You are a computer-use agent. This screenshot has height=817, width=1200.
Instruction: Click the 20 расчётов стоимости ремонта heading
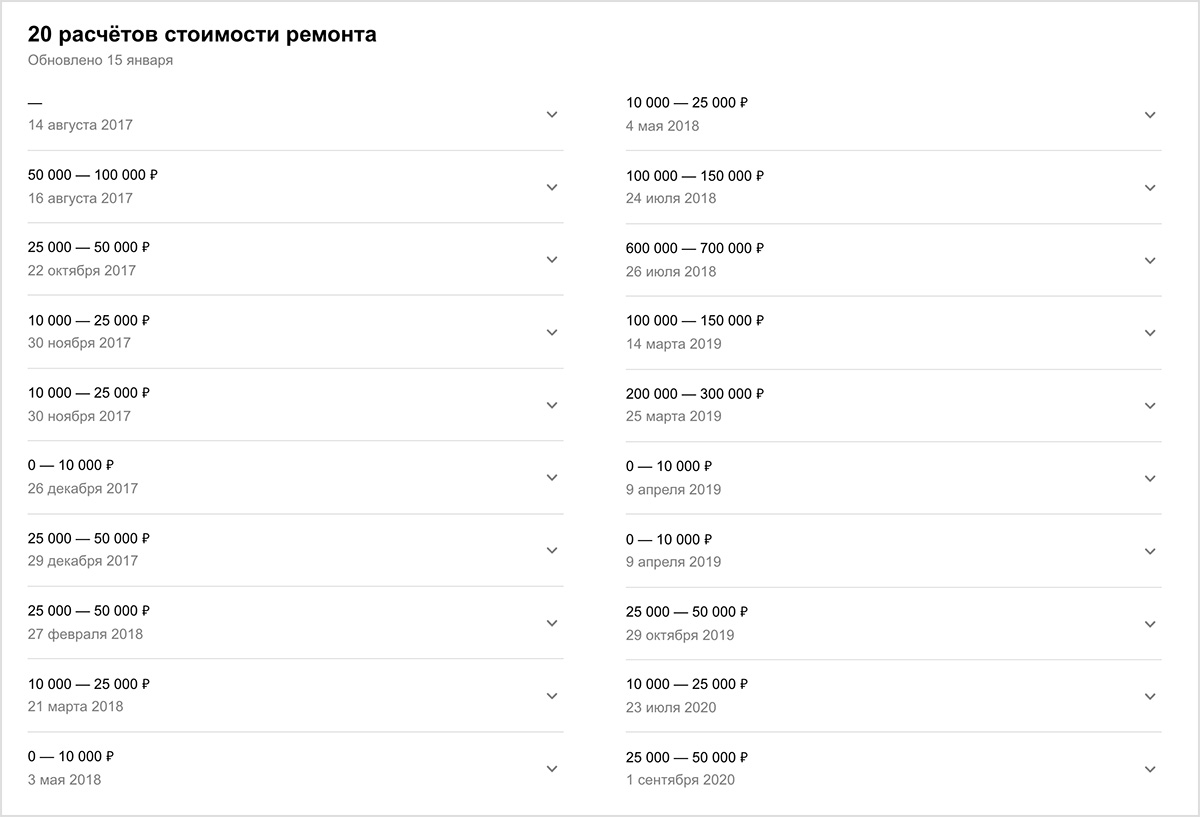coord(202,35)
